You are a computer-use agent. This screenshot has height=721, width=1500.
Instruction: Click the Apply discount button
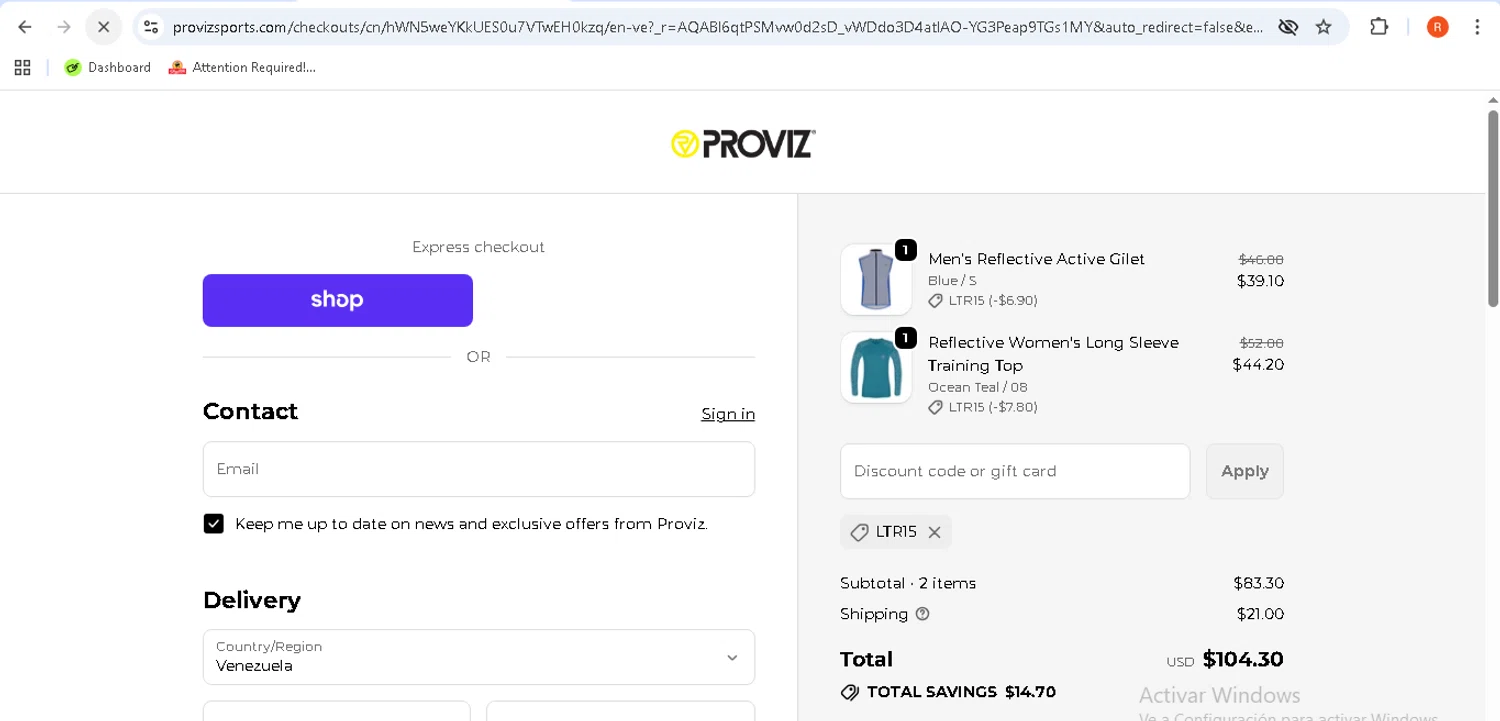click(1245, 471)
